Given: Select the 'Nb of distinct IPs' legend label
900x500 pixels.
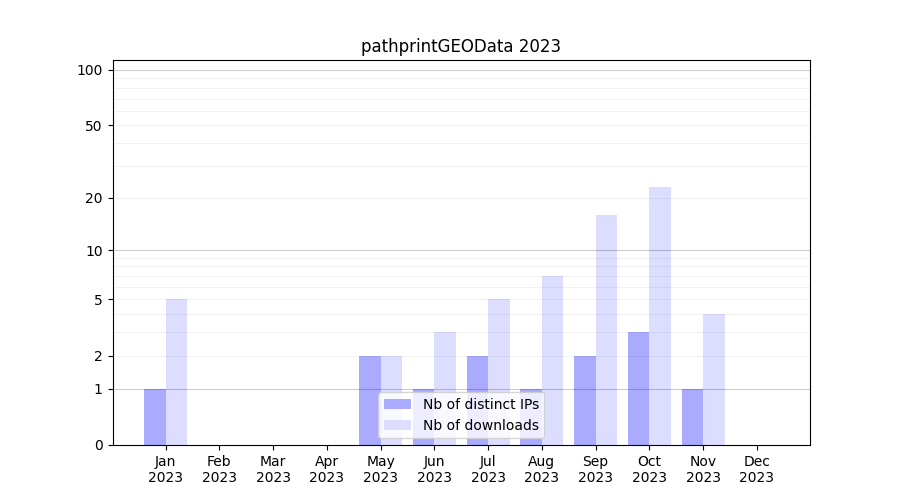Looking at the screenshot, I should pos(480,404).
